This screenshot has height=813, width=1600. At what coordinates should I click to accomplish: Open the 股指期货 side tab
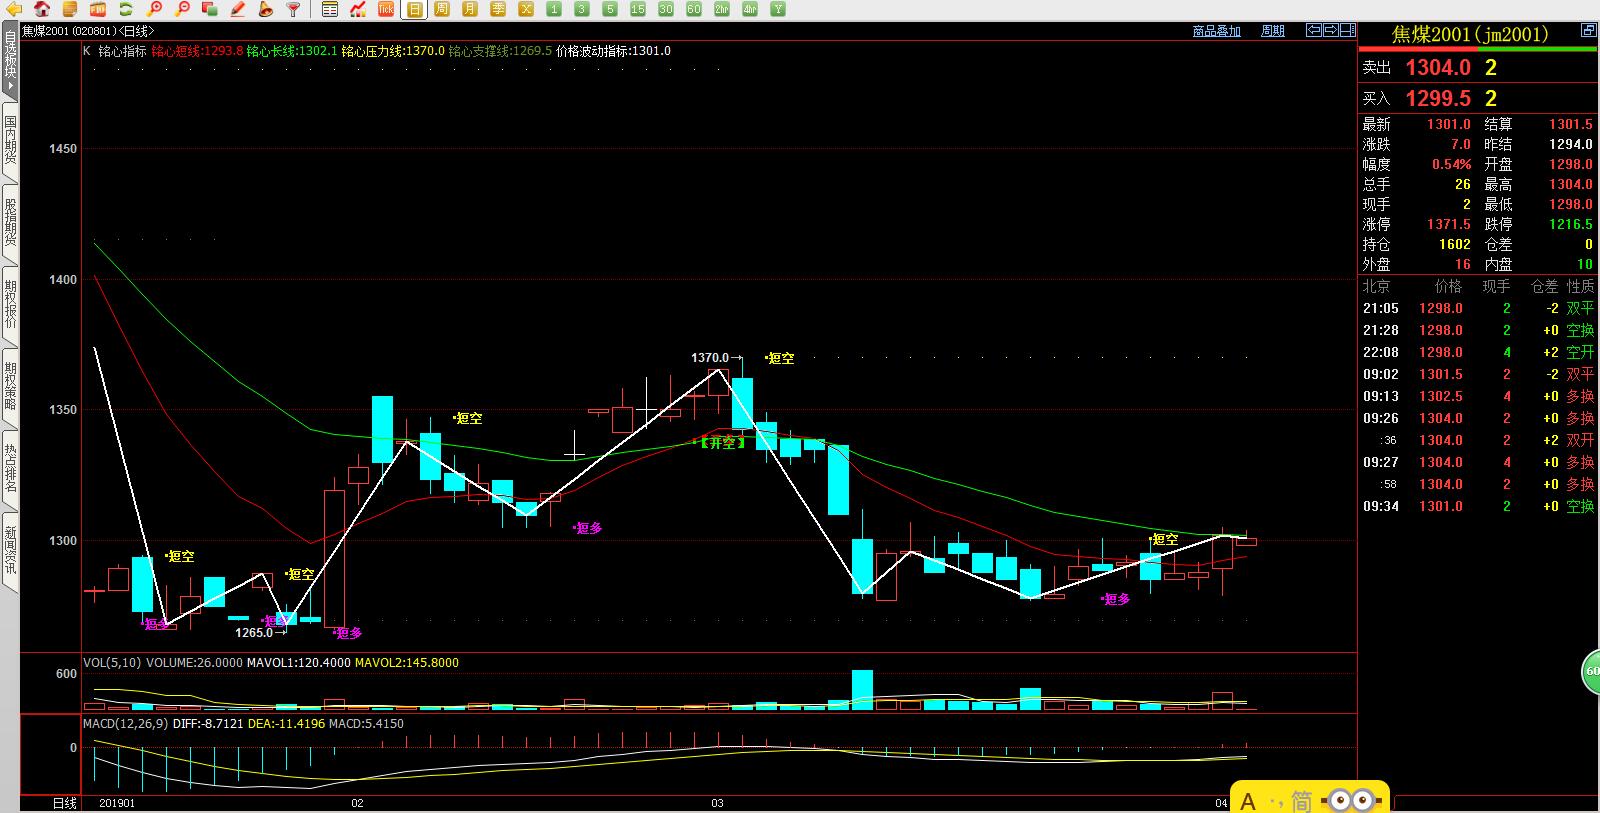(10, 222)
